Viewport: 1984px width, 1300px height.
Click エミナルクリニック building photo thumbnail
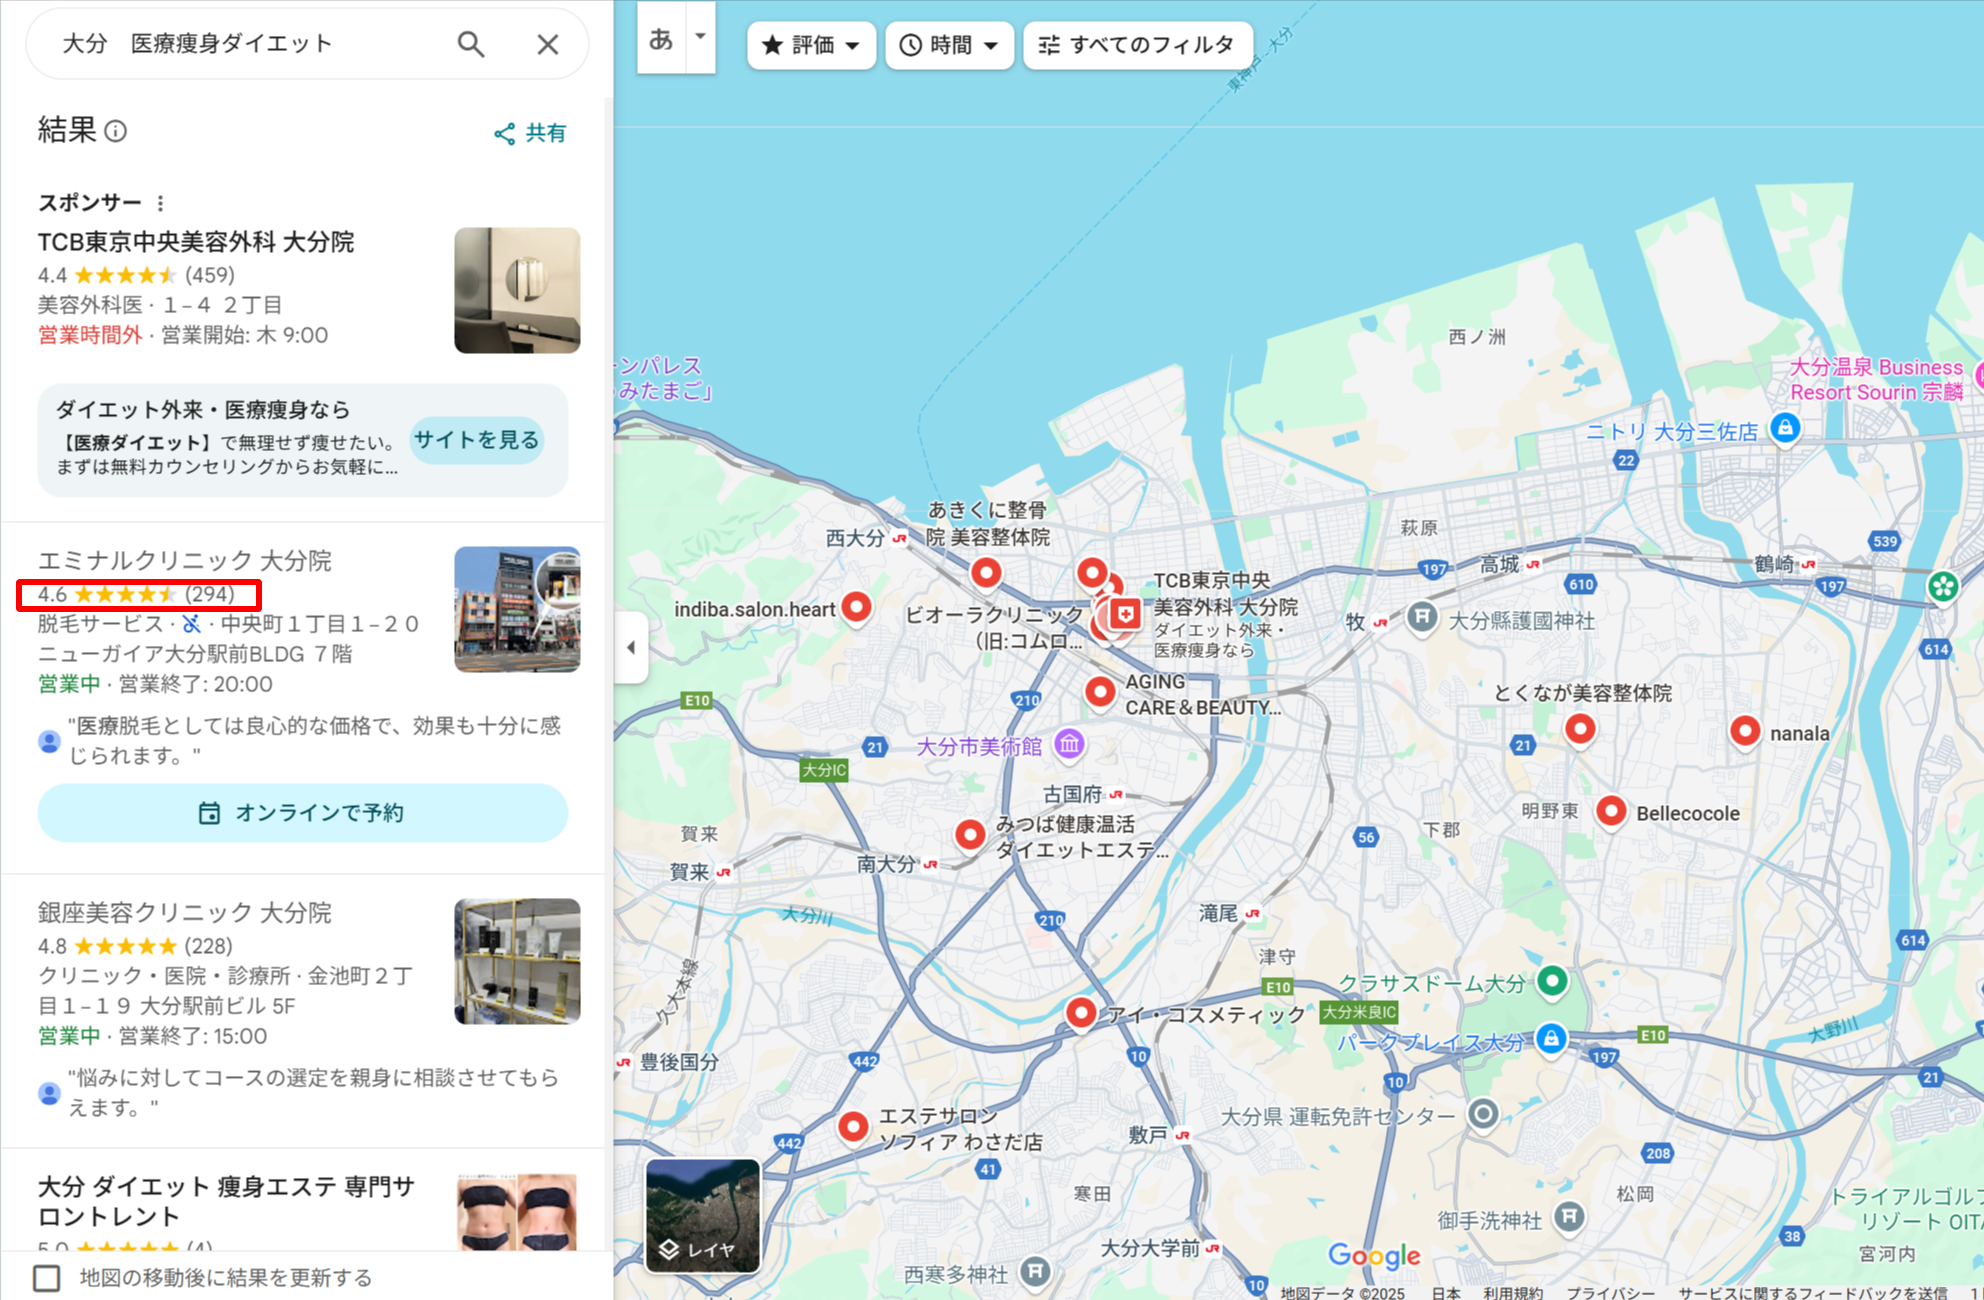[x=517, y=609]
